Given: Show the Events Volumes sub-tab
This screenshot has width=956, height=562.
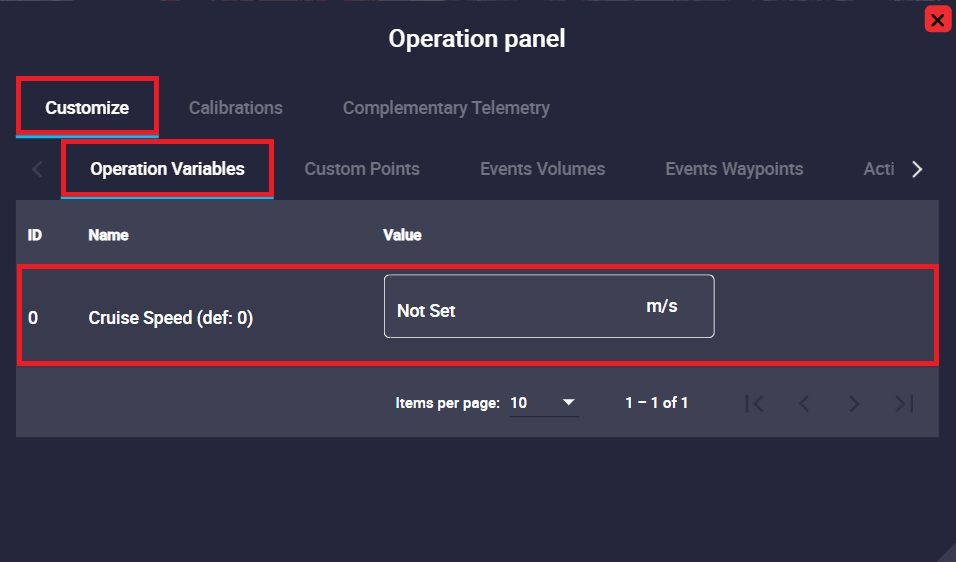Looking at the screenshot, I should (542, 169).
